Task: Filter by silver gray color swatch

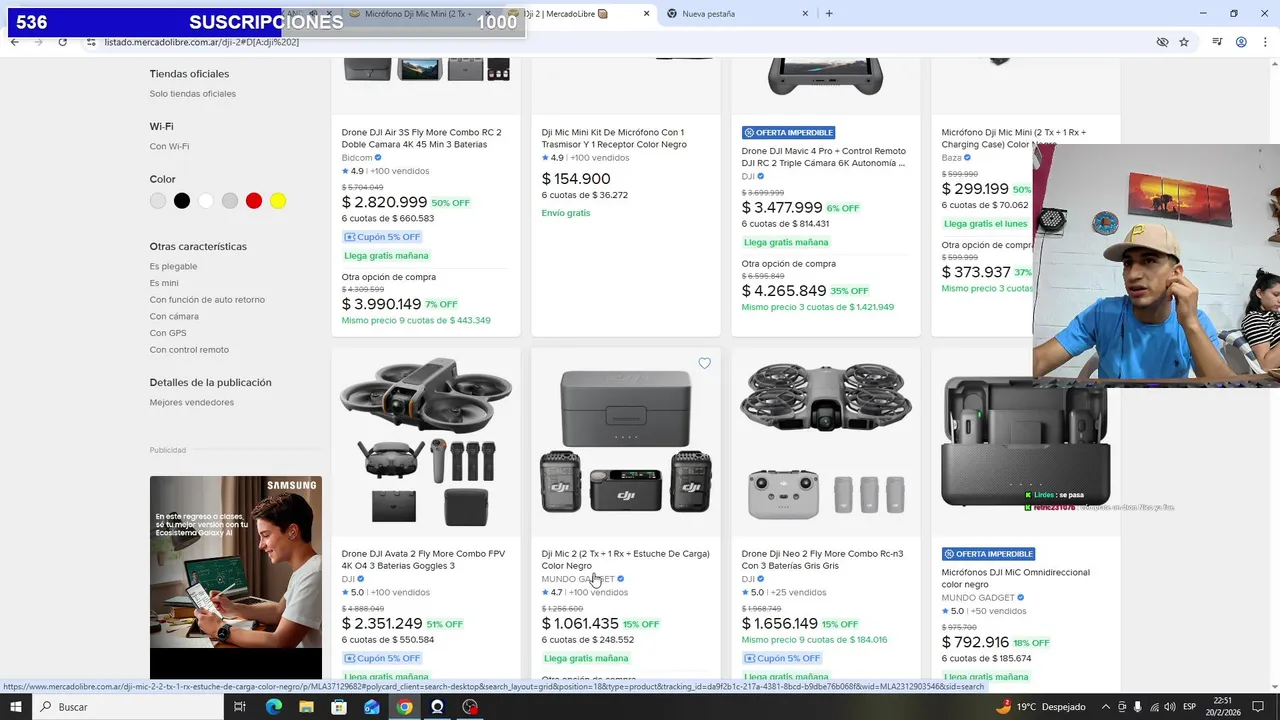Action: (x=230, y=201)
